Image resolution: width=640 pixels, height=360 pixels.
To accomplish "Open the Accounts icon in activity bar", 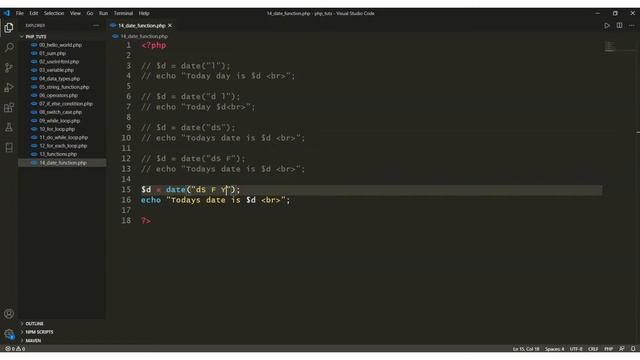I will click(x=9, y=313).
